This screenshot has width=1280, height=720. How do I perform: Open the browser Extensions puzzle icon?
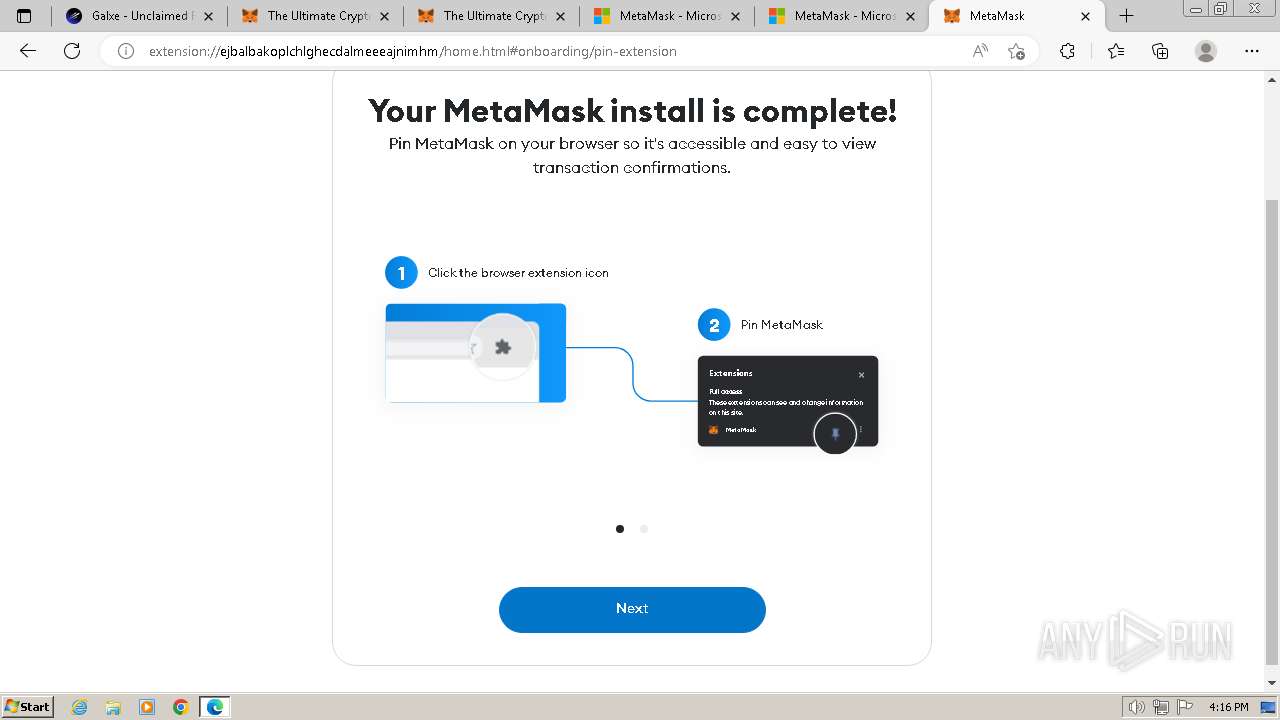[1067, 51]
